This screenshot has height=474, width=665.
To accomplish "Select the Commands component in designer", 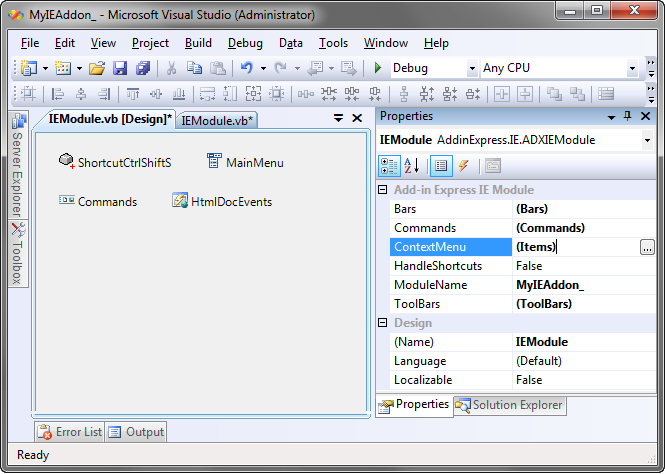I will pyautogui.click(x=98, y=201).
